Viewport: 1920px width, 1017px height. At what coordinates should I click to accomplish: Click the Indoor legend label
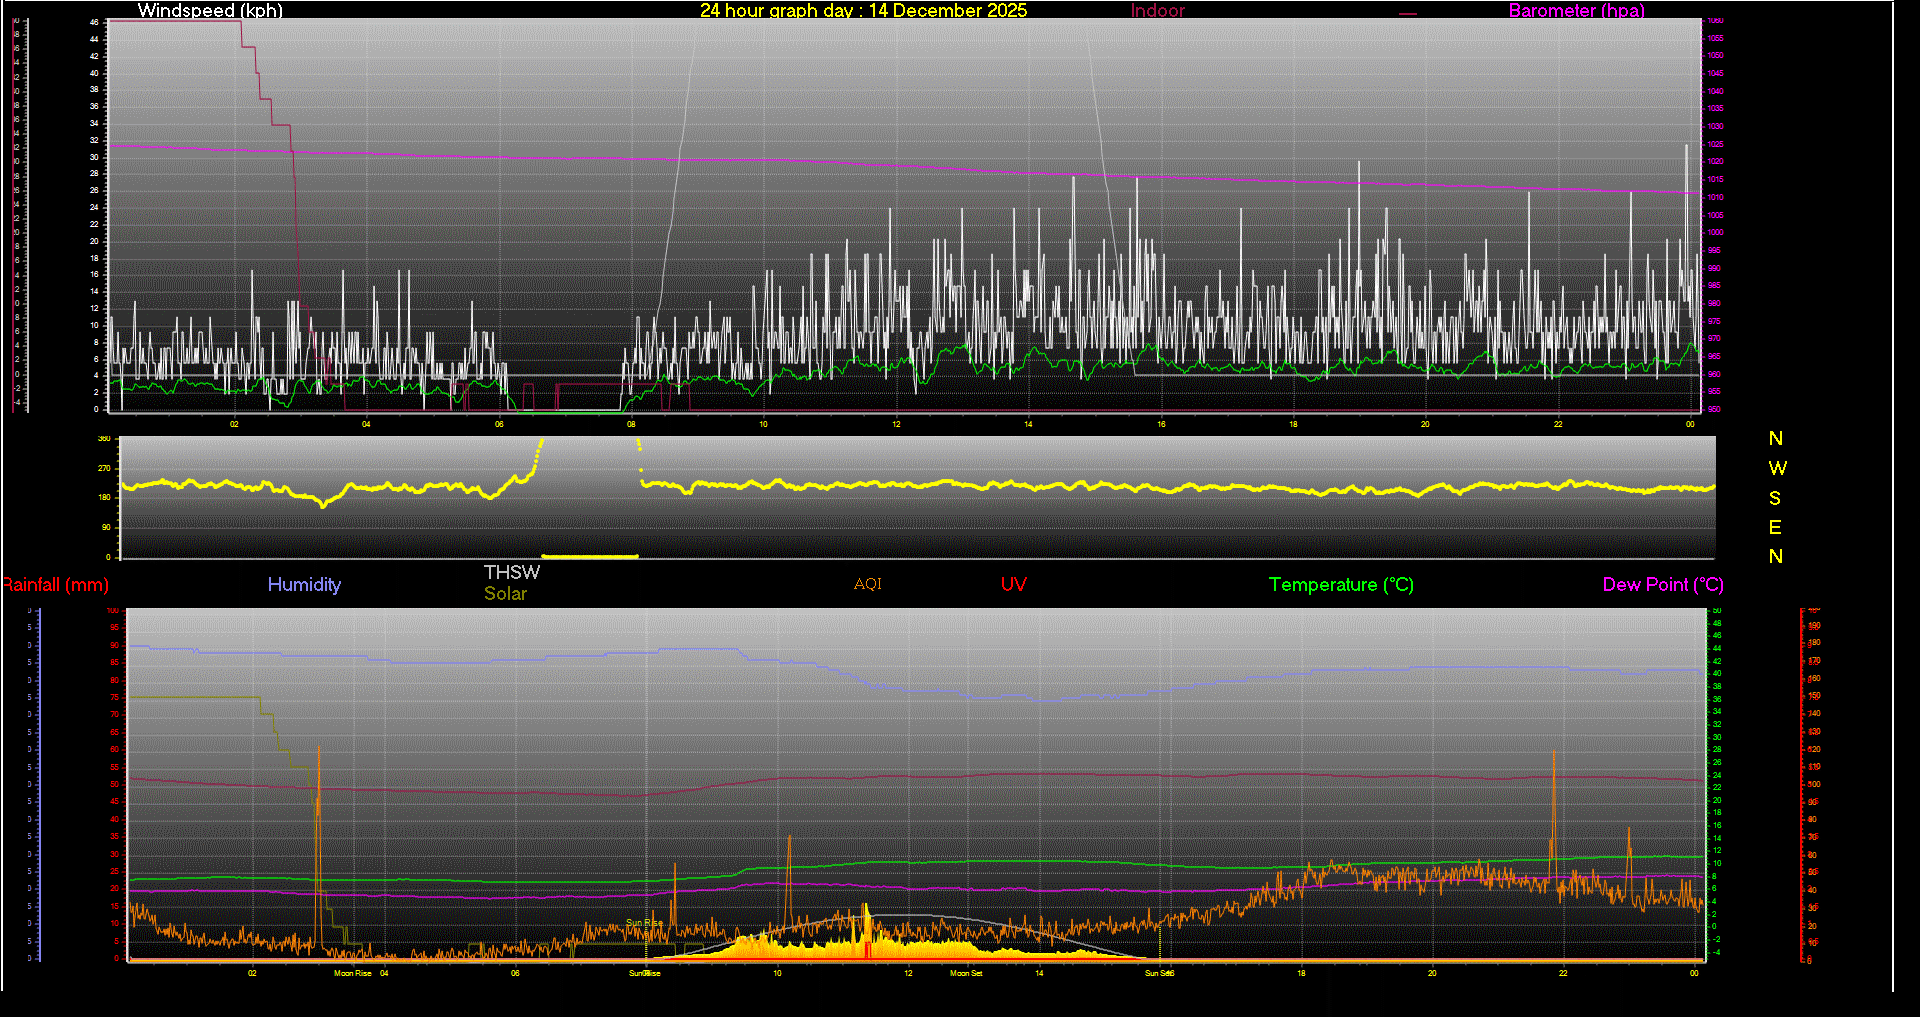click(x=1157, y=11)
